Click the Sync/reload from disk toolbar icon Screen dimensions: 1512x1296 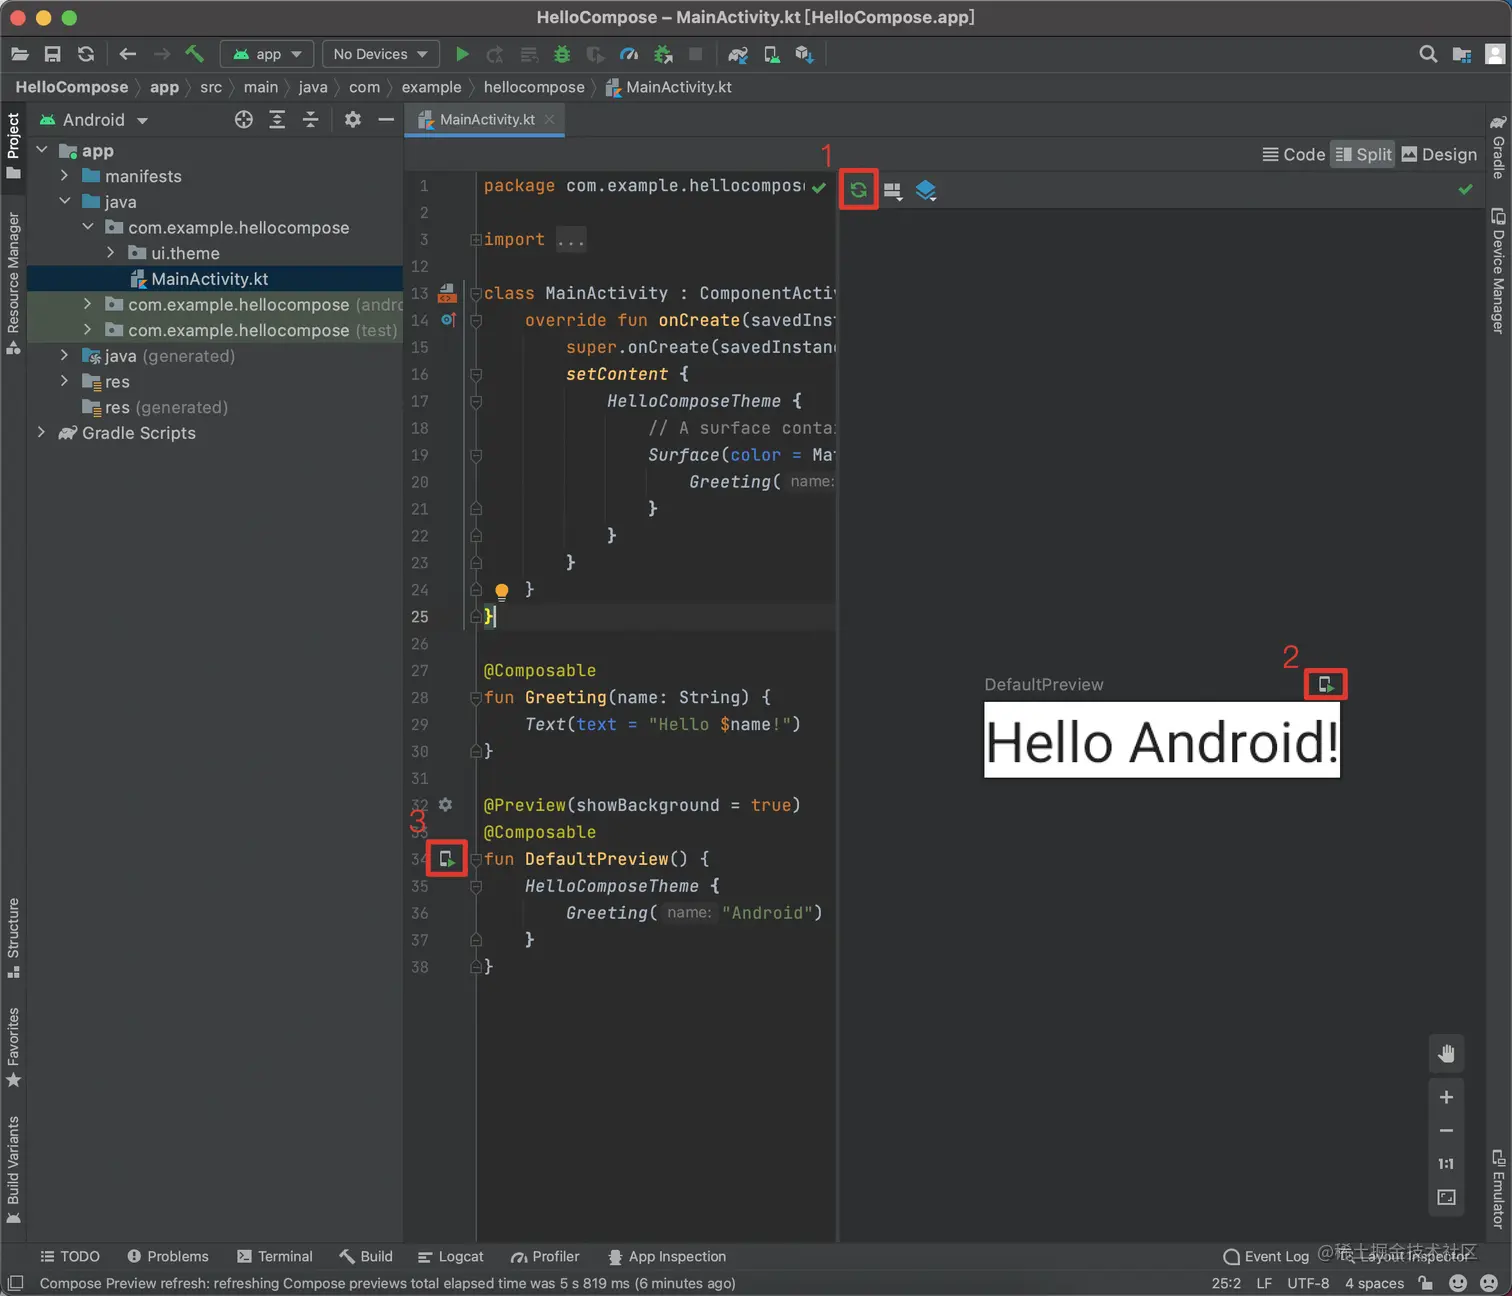pos(86,54)
